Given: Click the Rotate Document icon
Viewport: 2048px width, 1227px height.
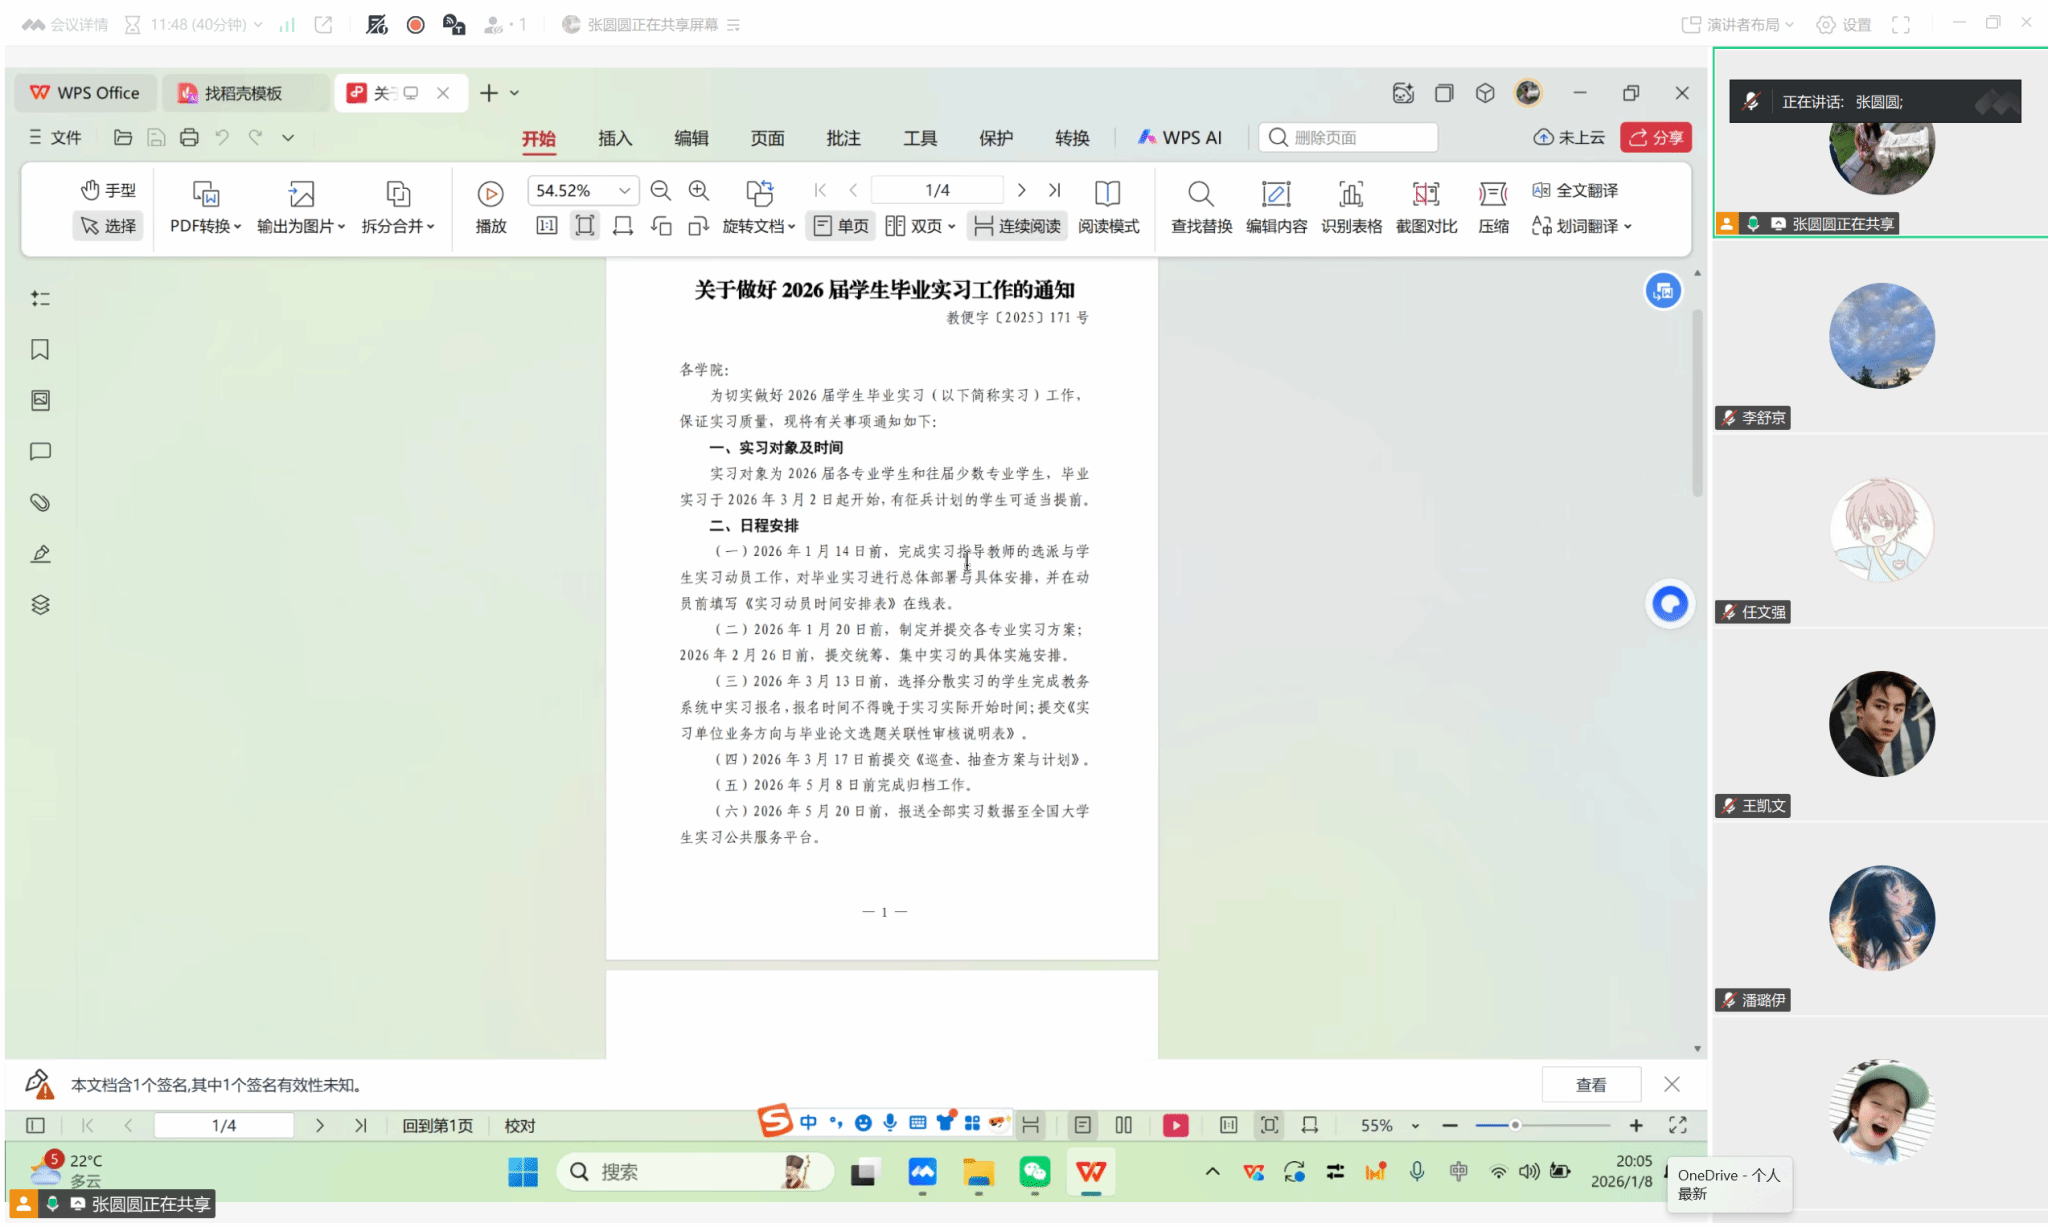Looking at the screenshot, I should tap(759, 193).
